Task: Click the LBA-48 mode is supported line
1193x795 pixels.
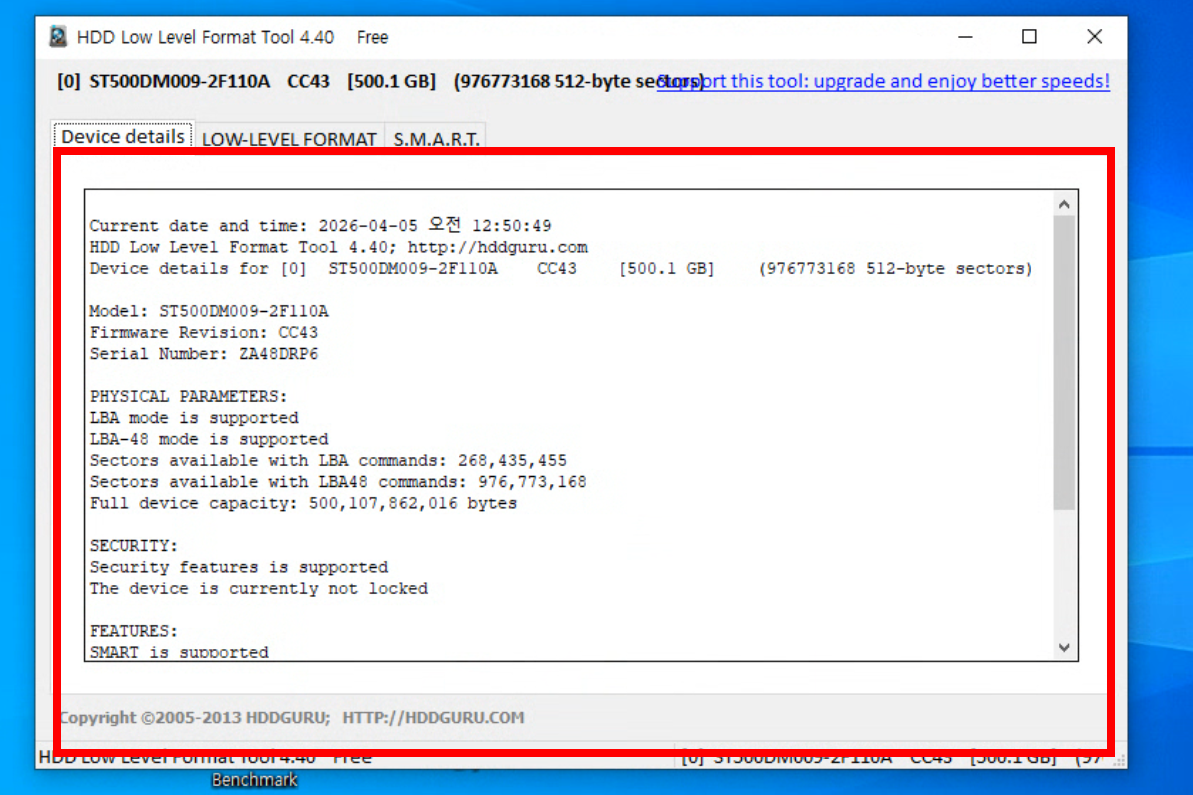Action: coord(209,439)
